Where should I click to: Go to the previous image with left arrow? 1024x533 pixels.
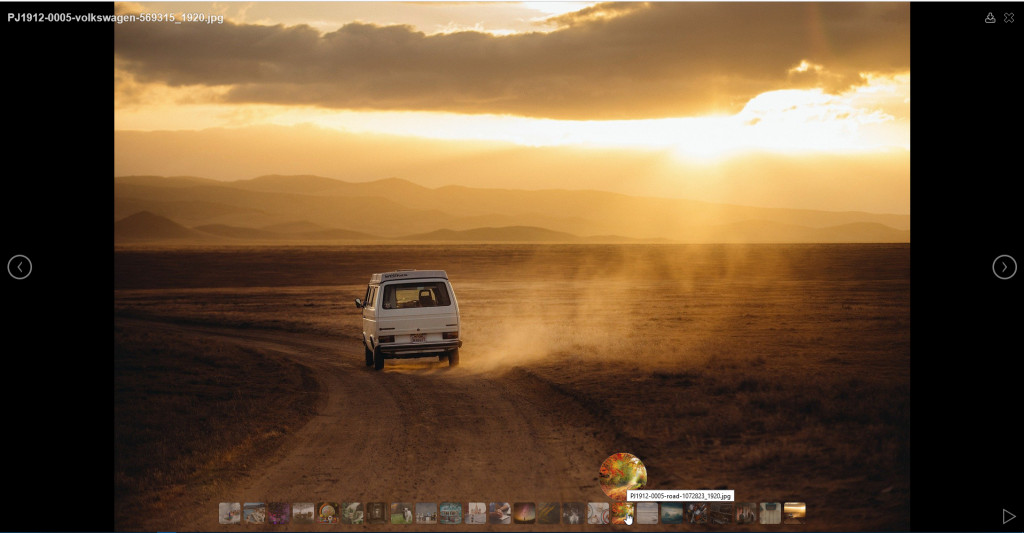pos(20,267)
